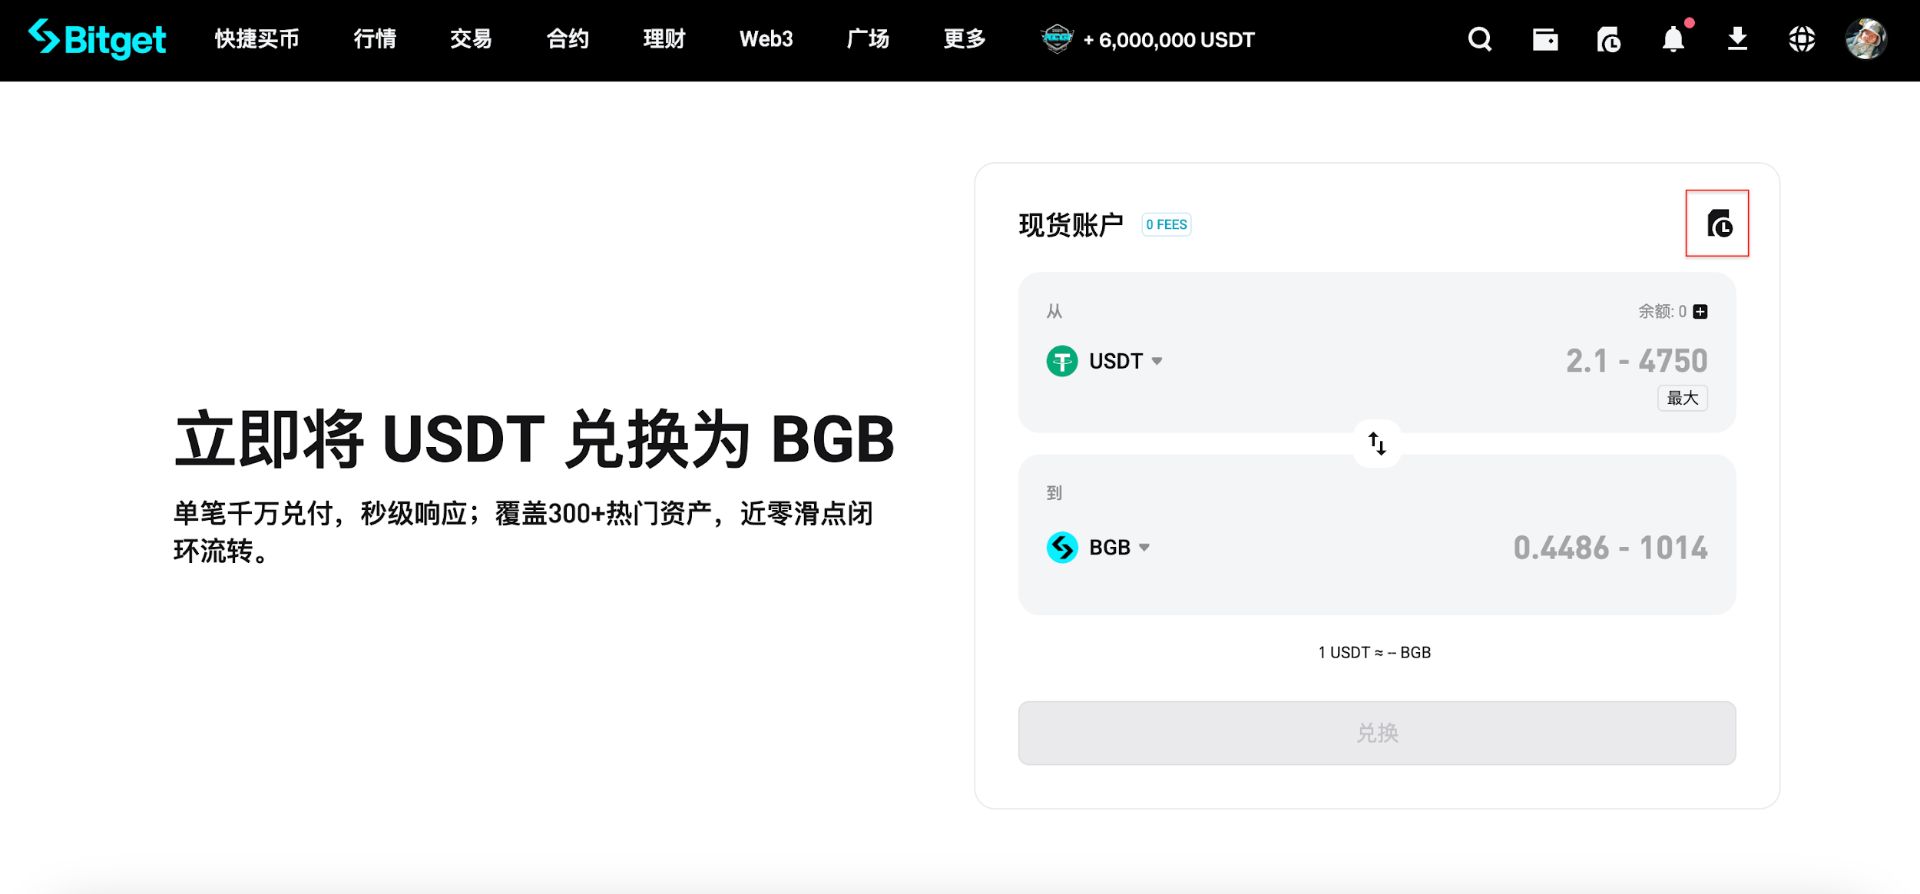Open the 广场 menu
The width and height of the screenshot is (1920, 894).
pos(868,39)
